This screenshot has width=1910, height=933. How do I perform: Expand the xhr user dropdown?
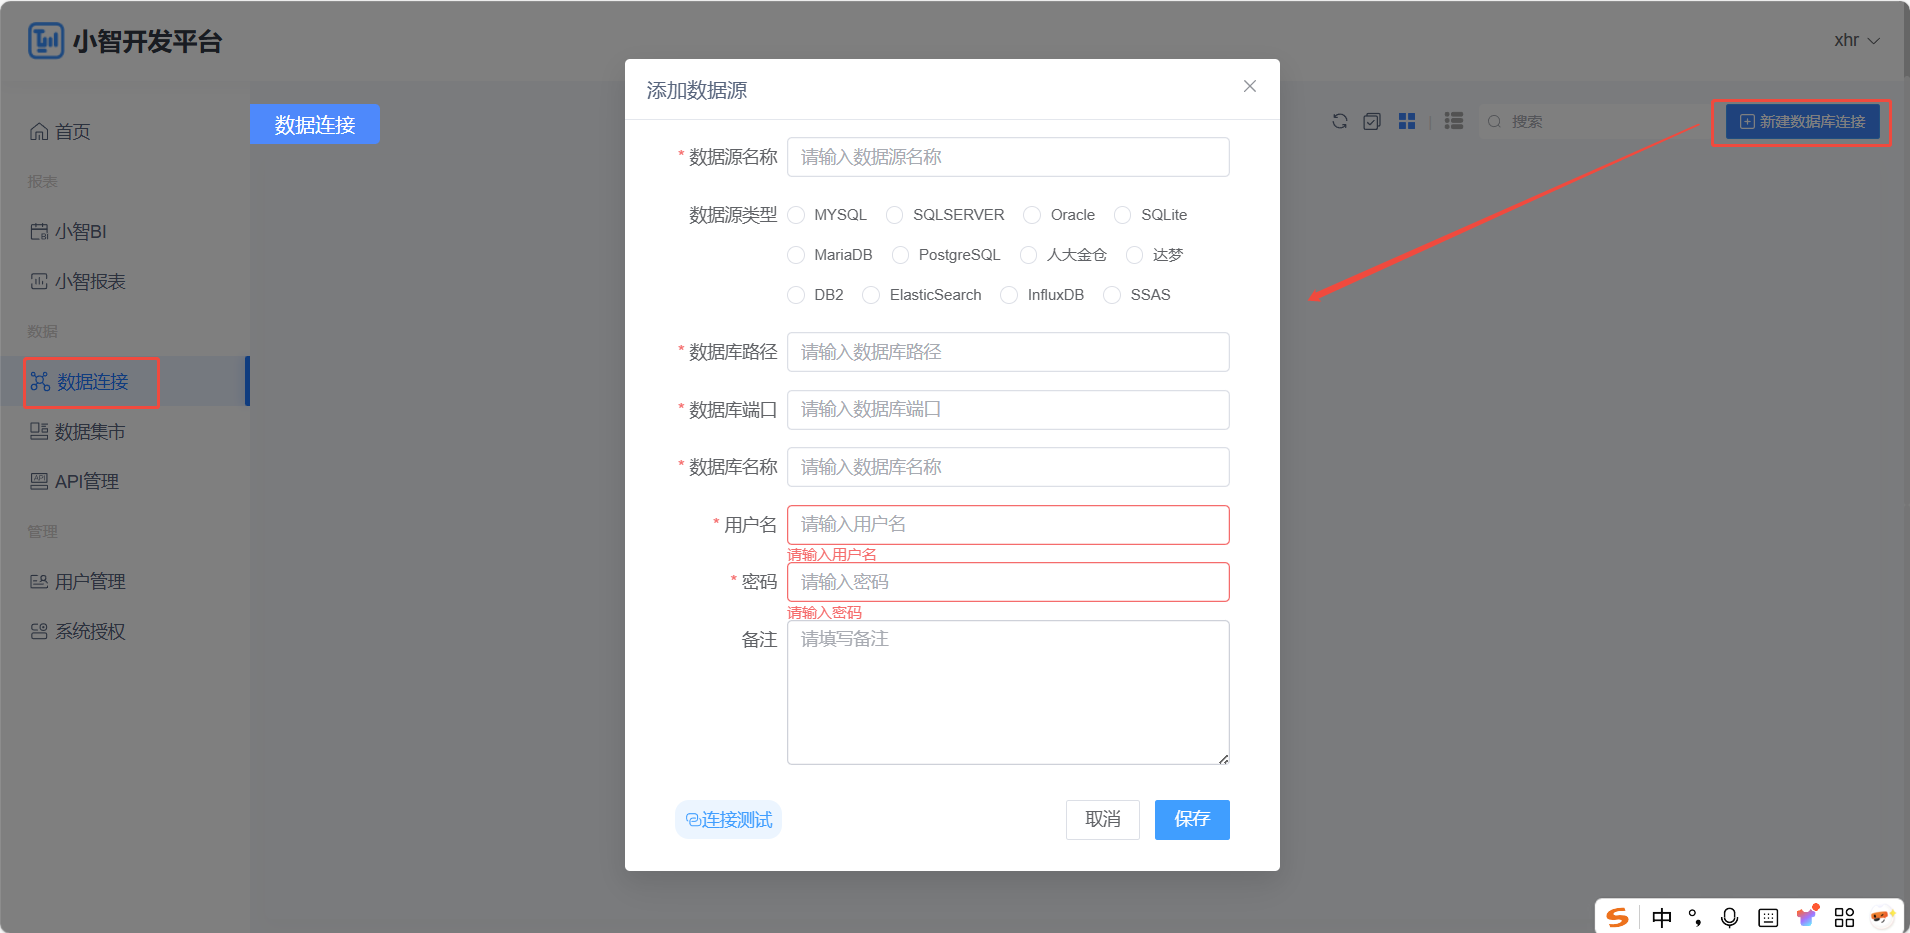pyautogui.click(x=1856, y=40)
